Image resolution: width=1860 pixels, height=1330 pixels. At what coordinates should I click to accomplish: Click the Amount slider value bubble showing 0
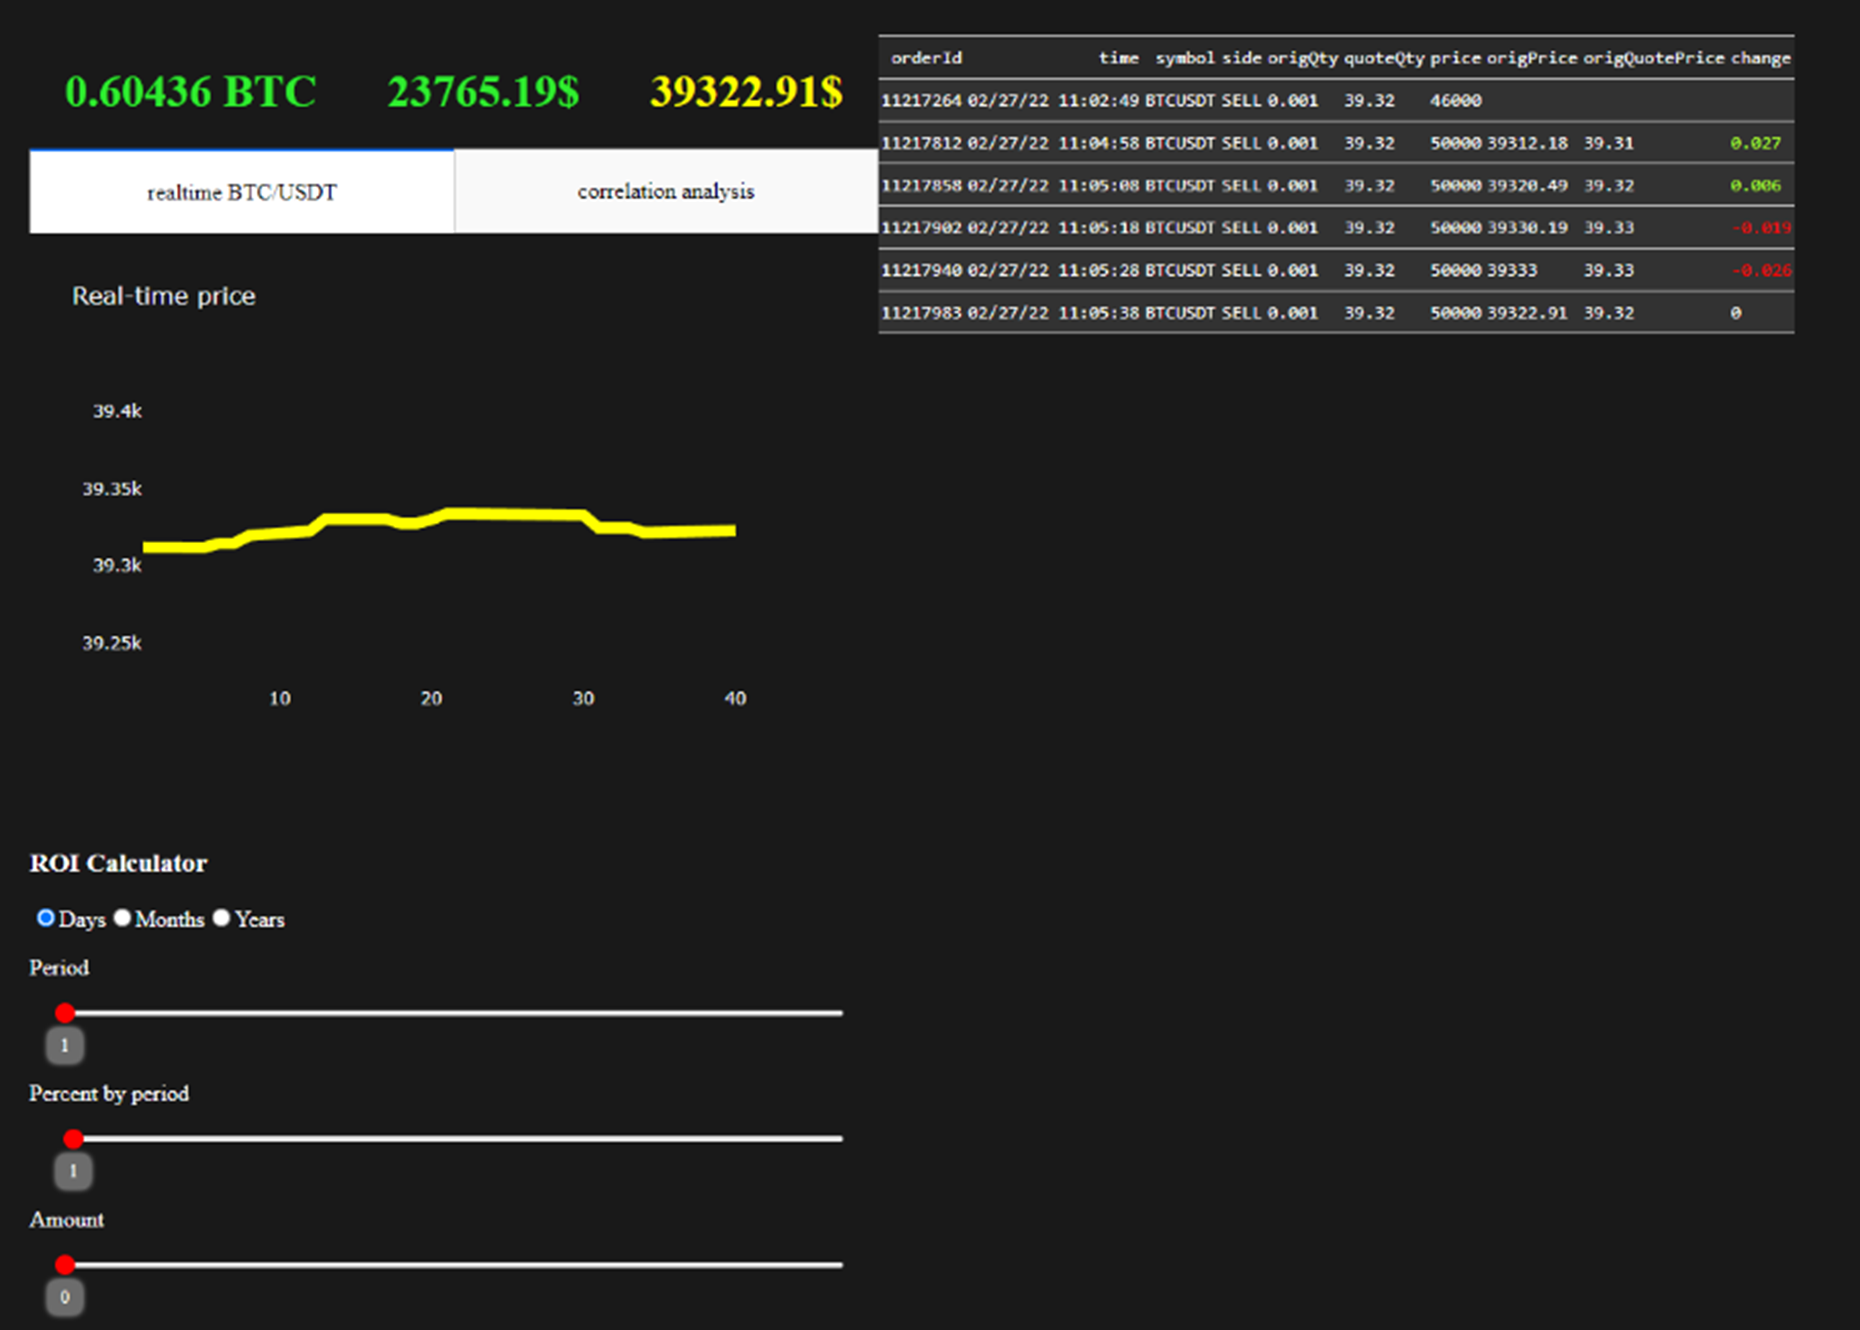(x=65, y=1297)
